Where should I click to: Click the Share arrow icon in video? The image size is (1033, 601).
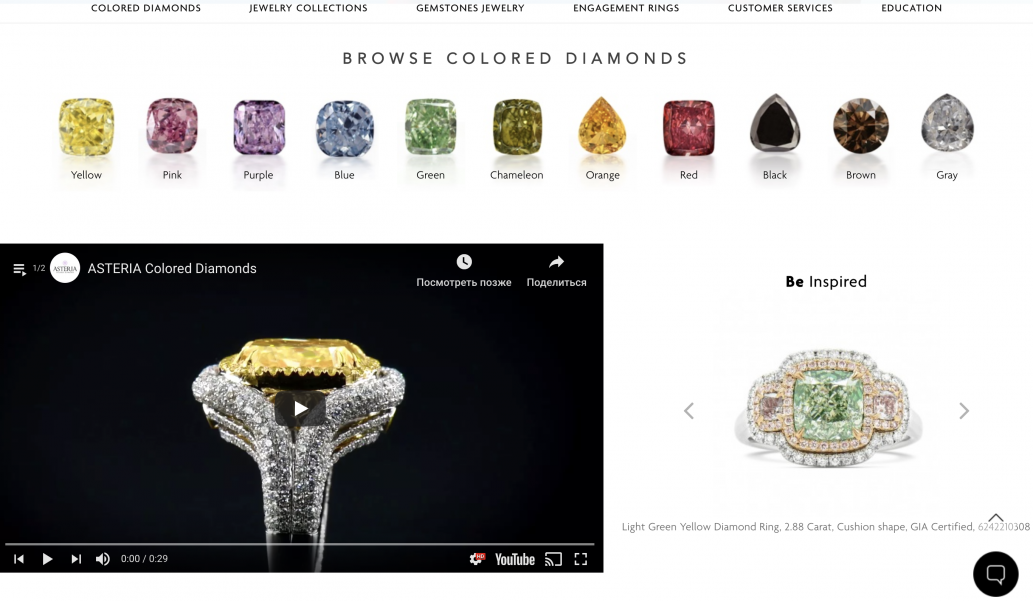click(557, 262)
